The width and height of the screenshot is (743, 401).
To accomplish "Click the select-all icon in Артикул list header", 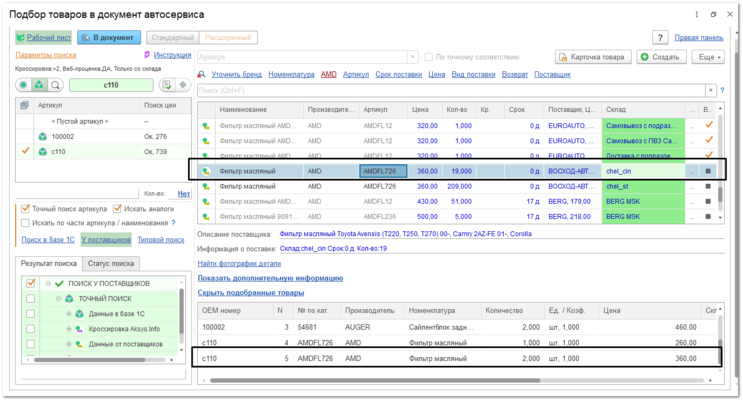I will pyautogui.click(x=24, y=105).
